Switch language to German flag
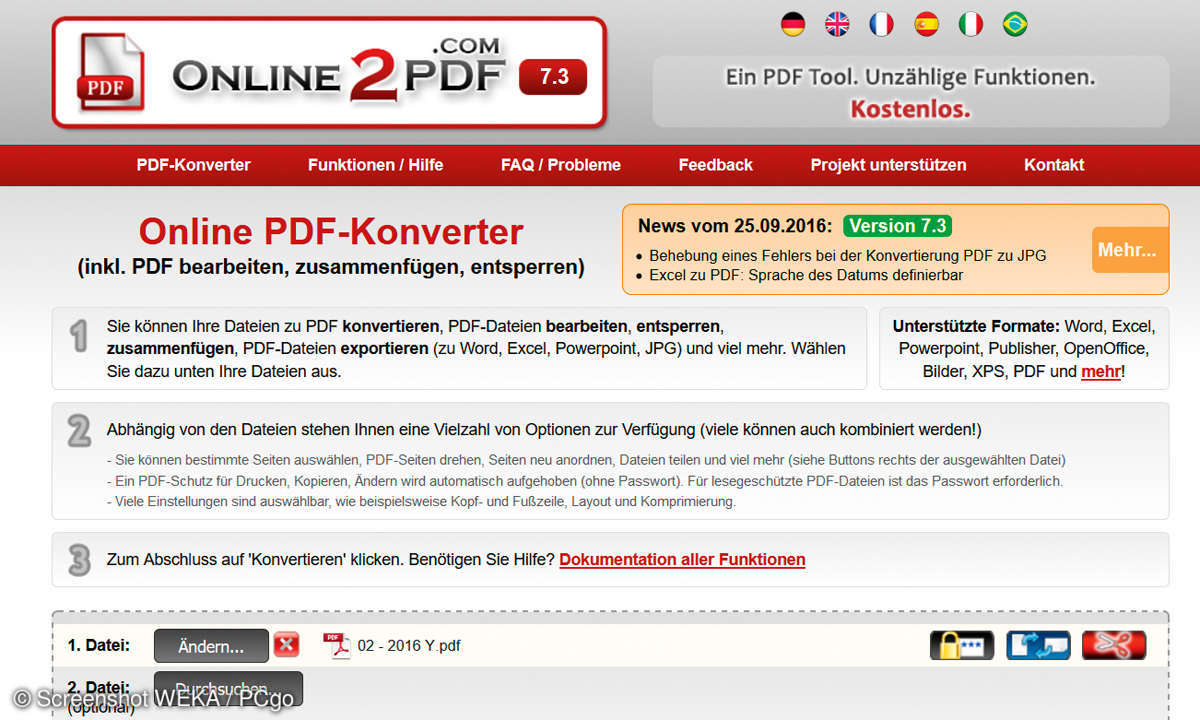 pyautogui.click(x=793, y=24)
